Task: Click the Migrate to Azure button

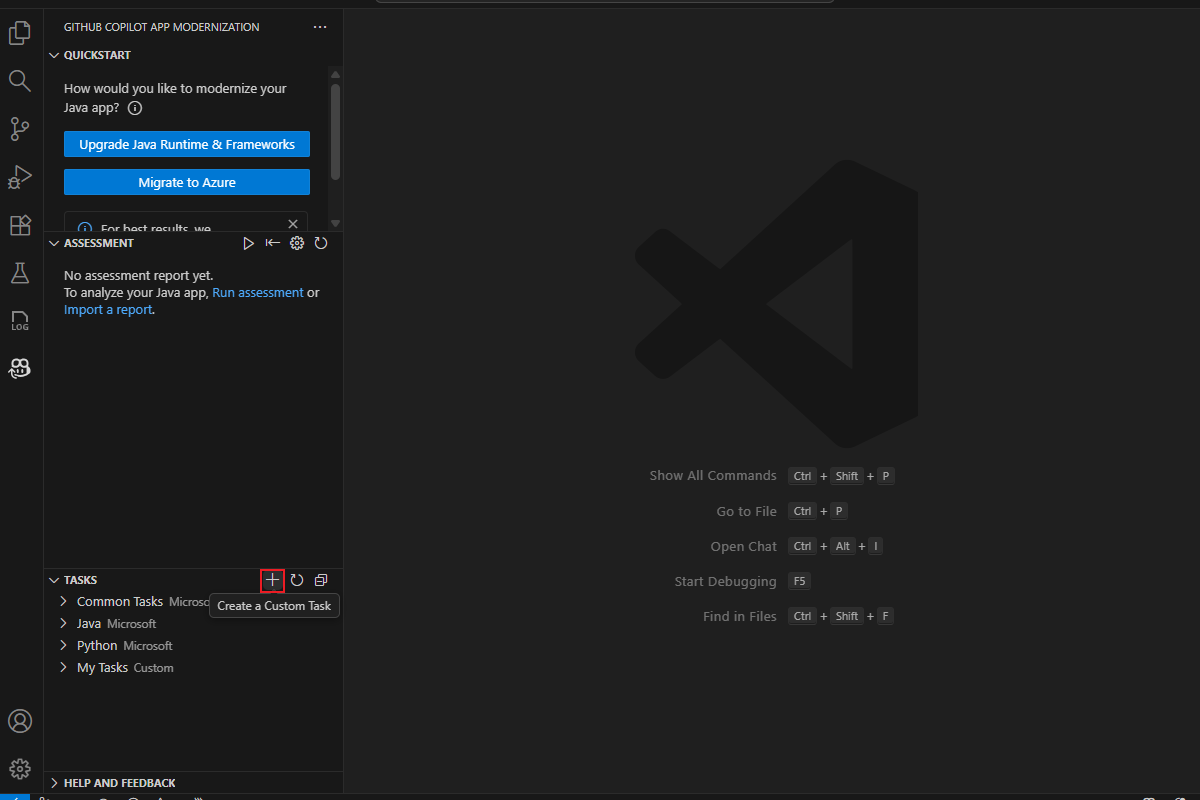Action: 187,183
